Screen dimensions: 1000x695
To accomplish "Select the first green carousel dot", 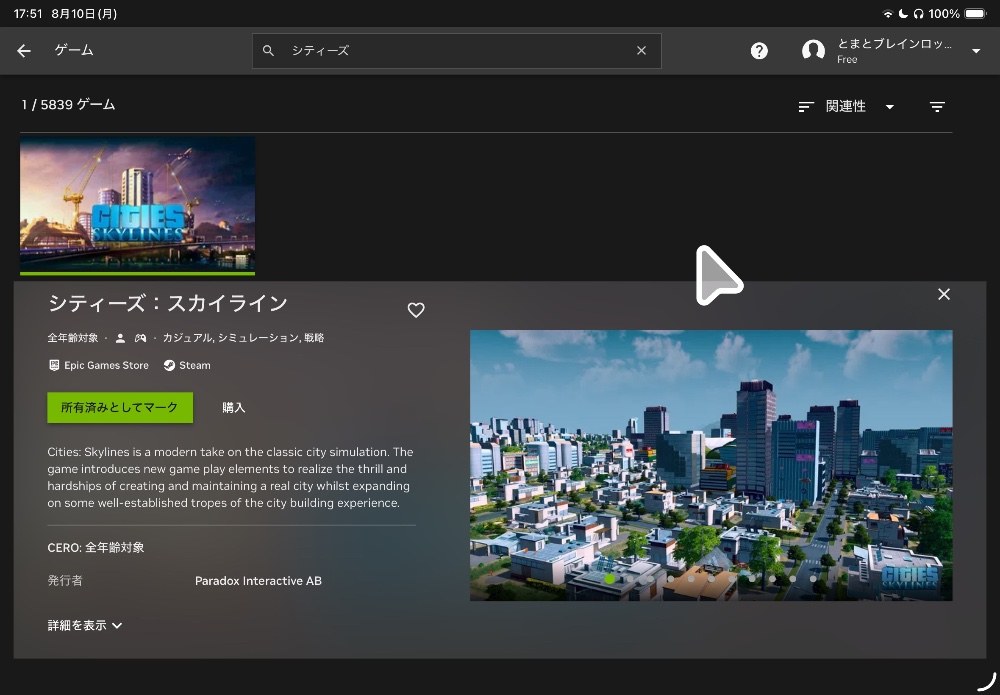I will point(610,579).
